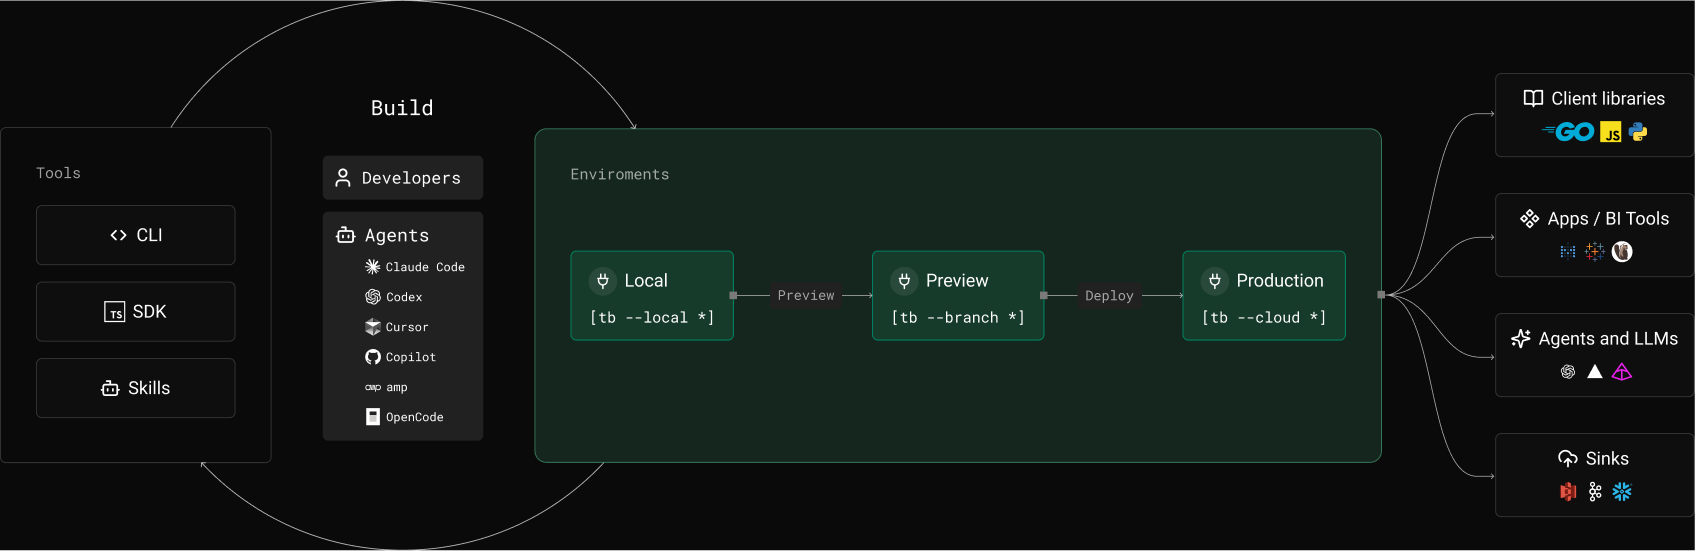Click the Developers person icon

[x=343, y=178]
